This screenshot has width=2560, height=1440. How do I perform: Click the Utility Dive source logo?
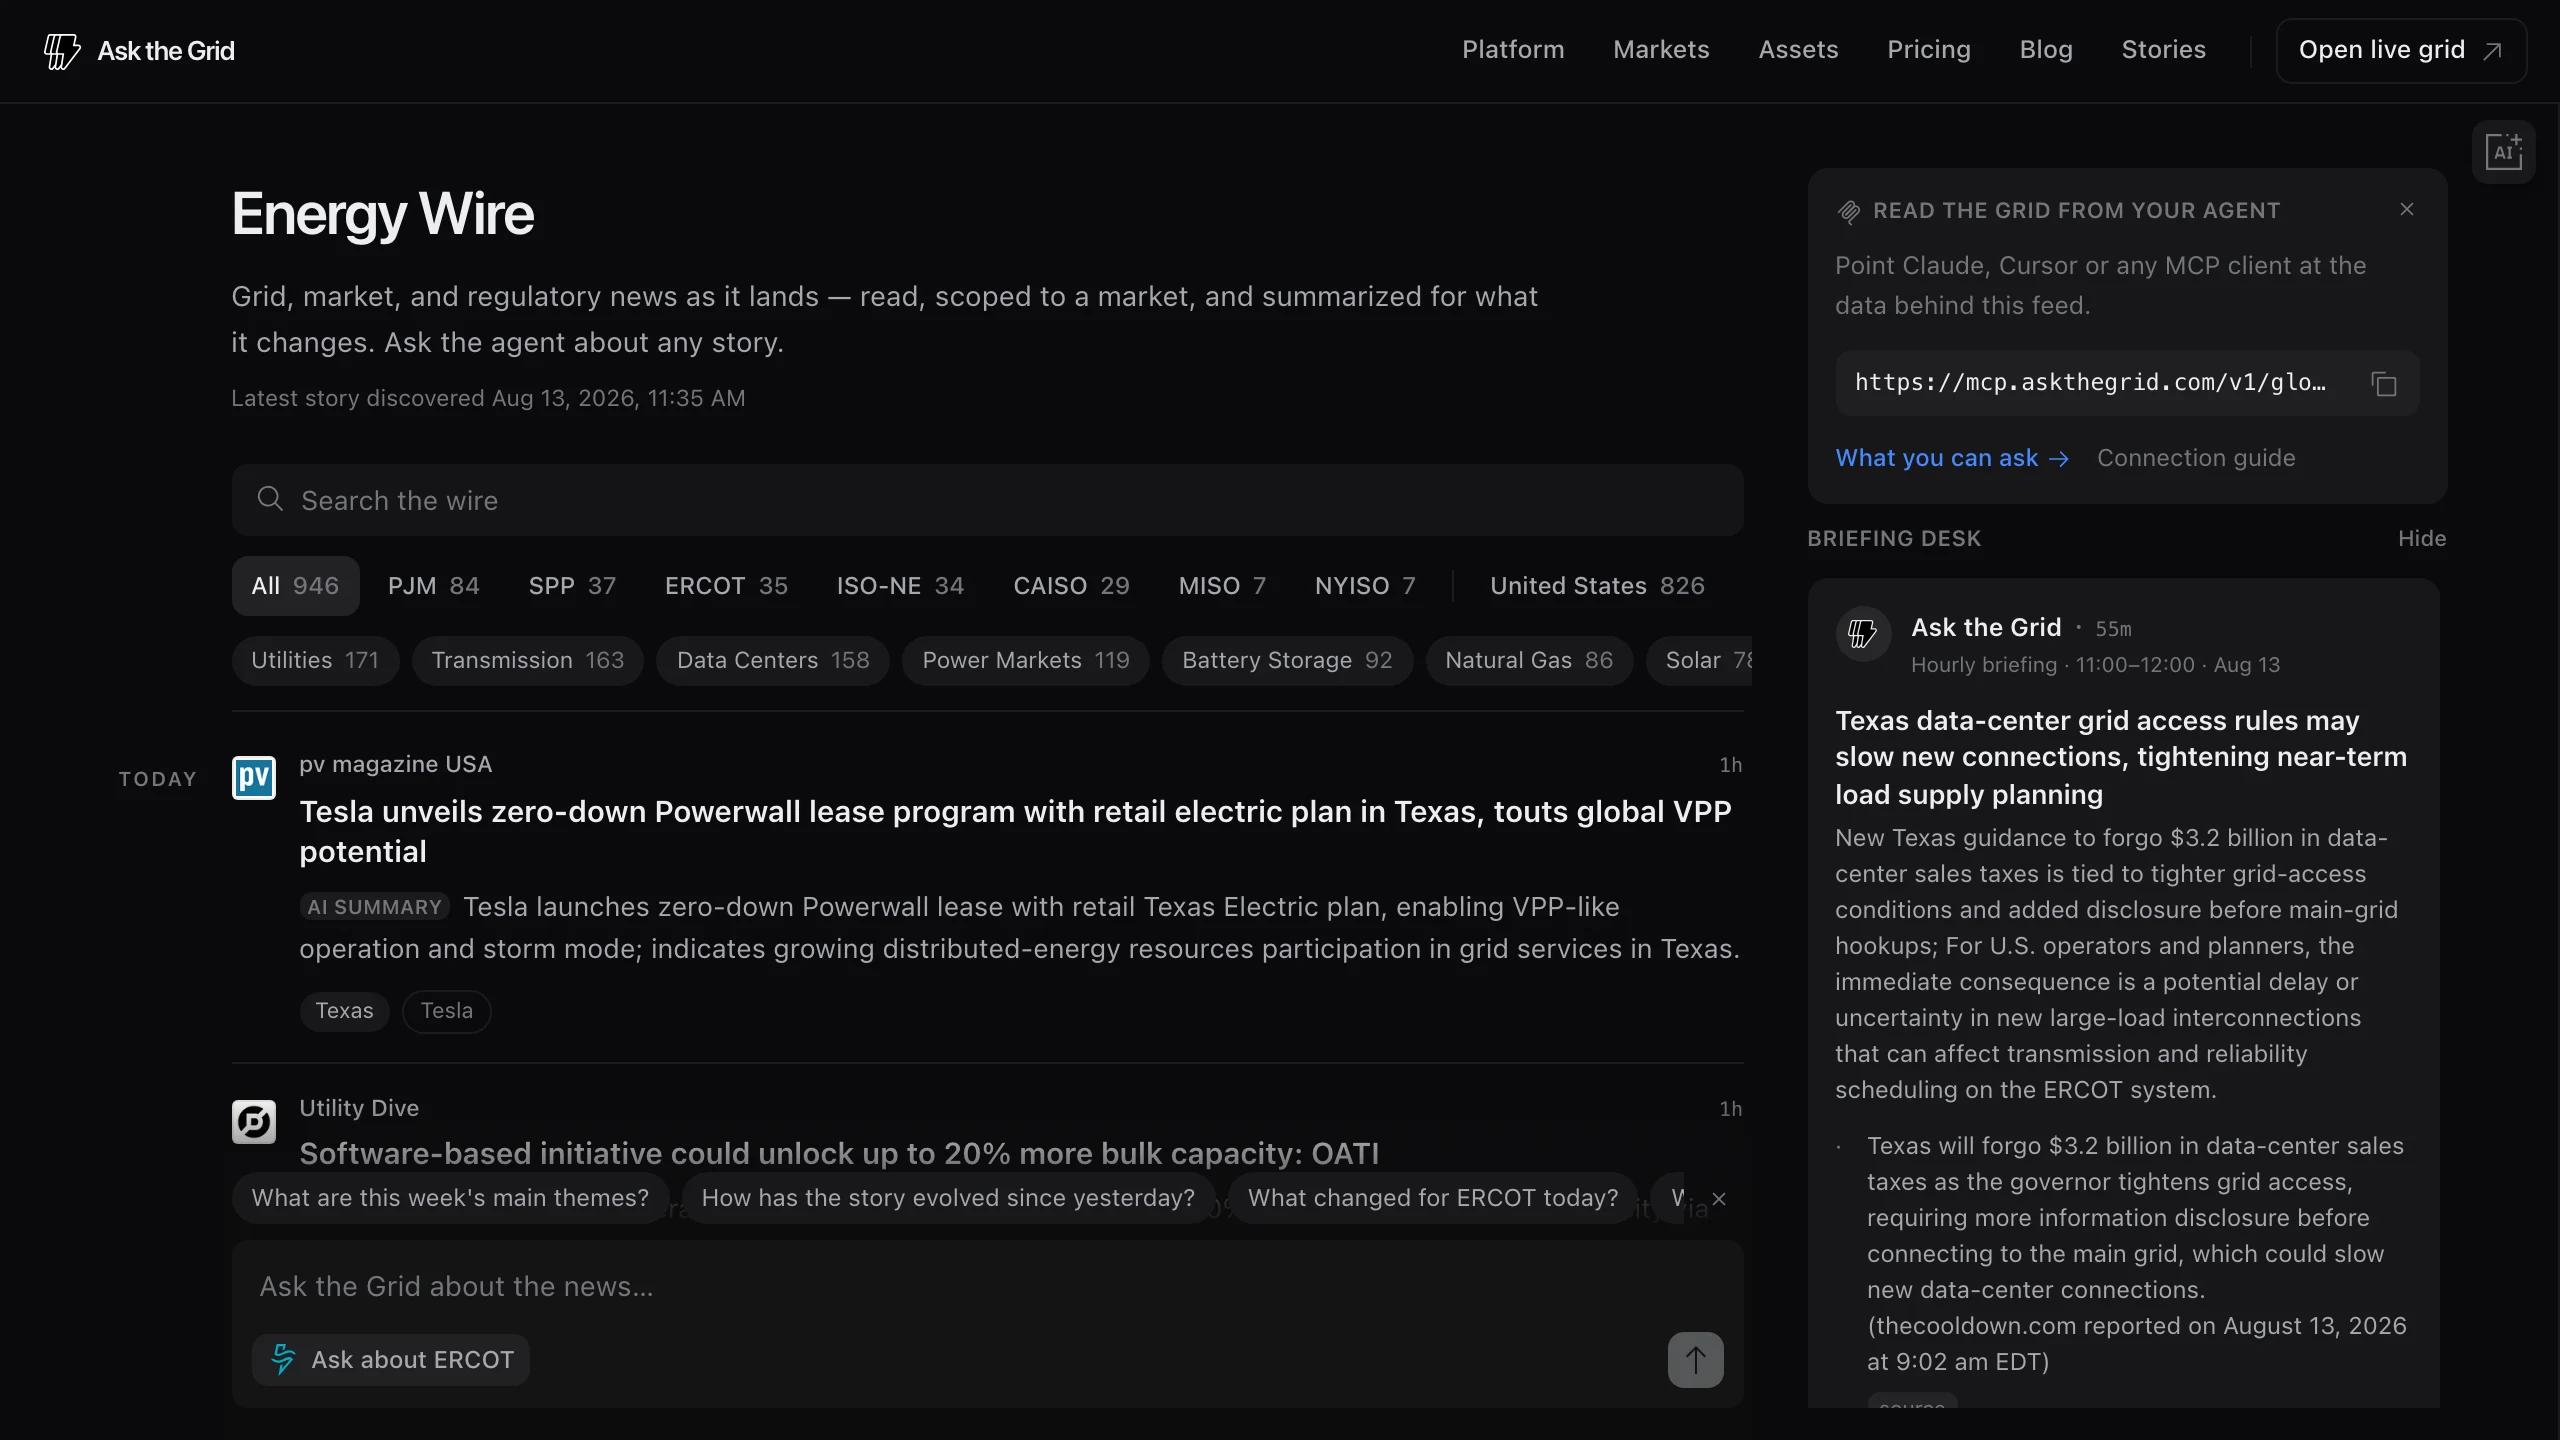(x=254, y=1121)
